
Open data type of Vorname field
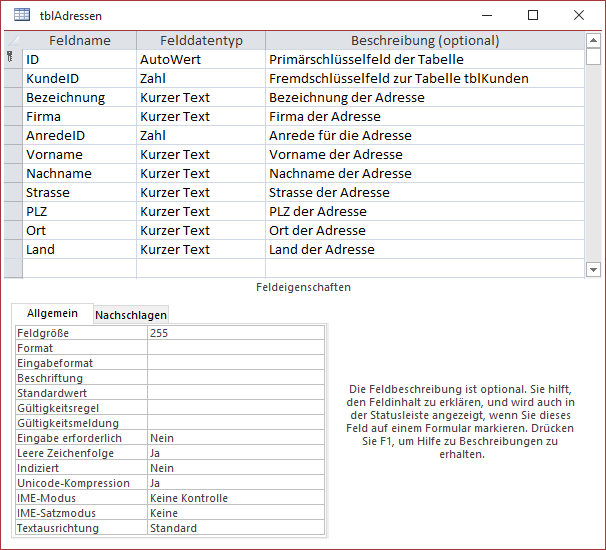click(x=201, y=154)
